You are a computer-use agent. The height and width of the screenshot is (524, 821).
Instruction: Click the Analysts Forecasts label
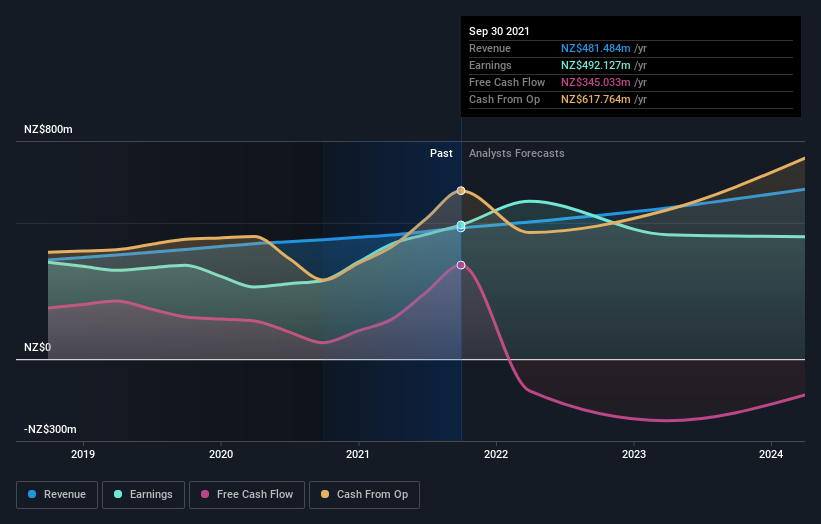[x=517, y=153]
